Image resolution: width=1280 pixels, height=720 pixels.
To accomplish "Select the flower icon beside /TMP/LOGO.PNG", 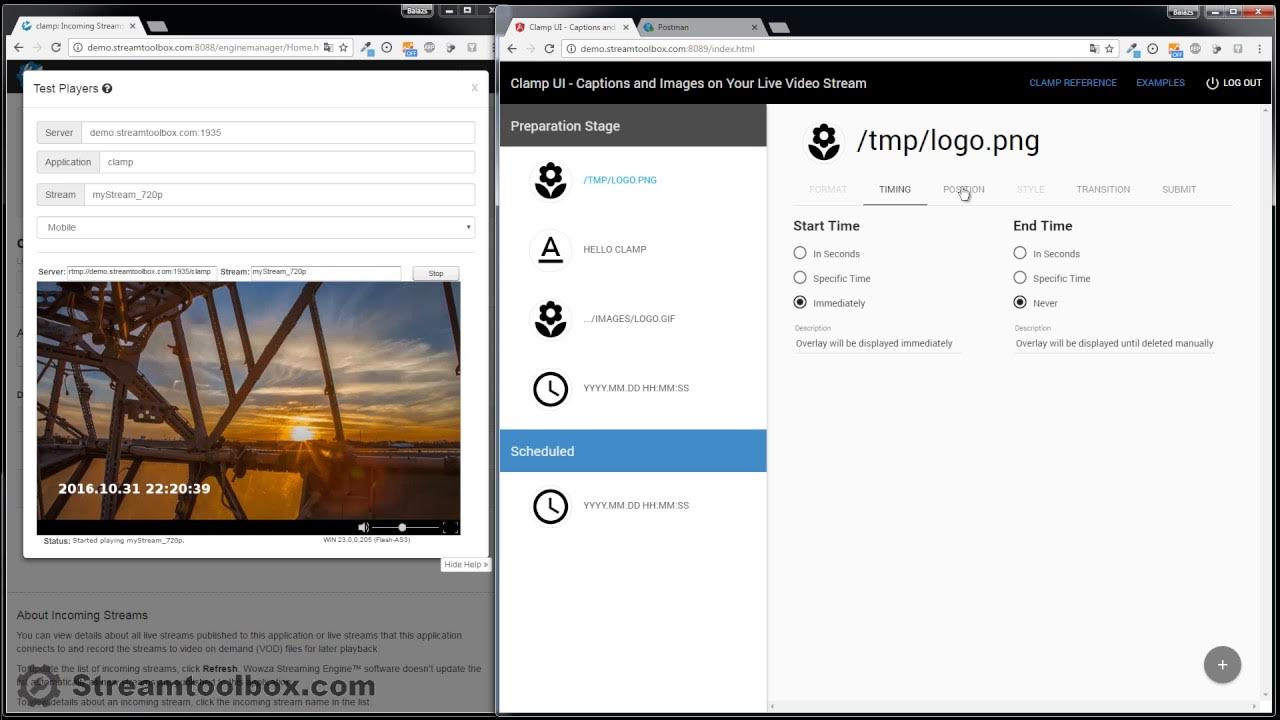I will click(550, 180).
